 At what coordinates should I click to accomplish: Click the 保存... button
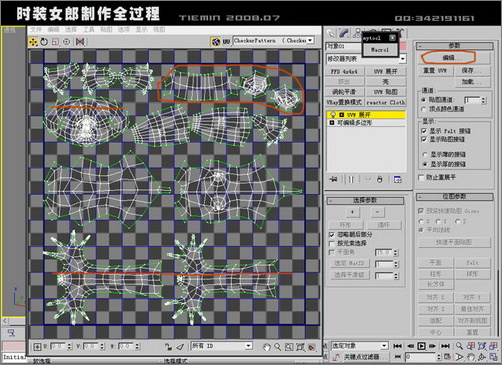coord(472,71)
